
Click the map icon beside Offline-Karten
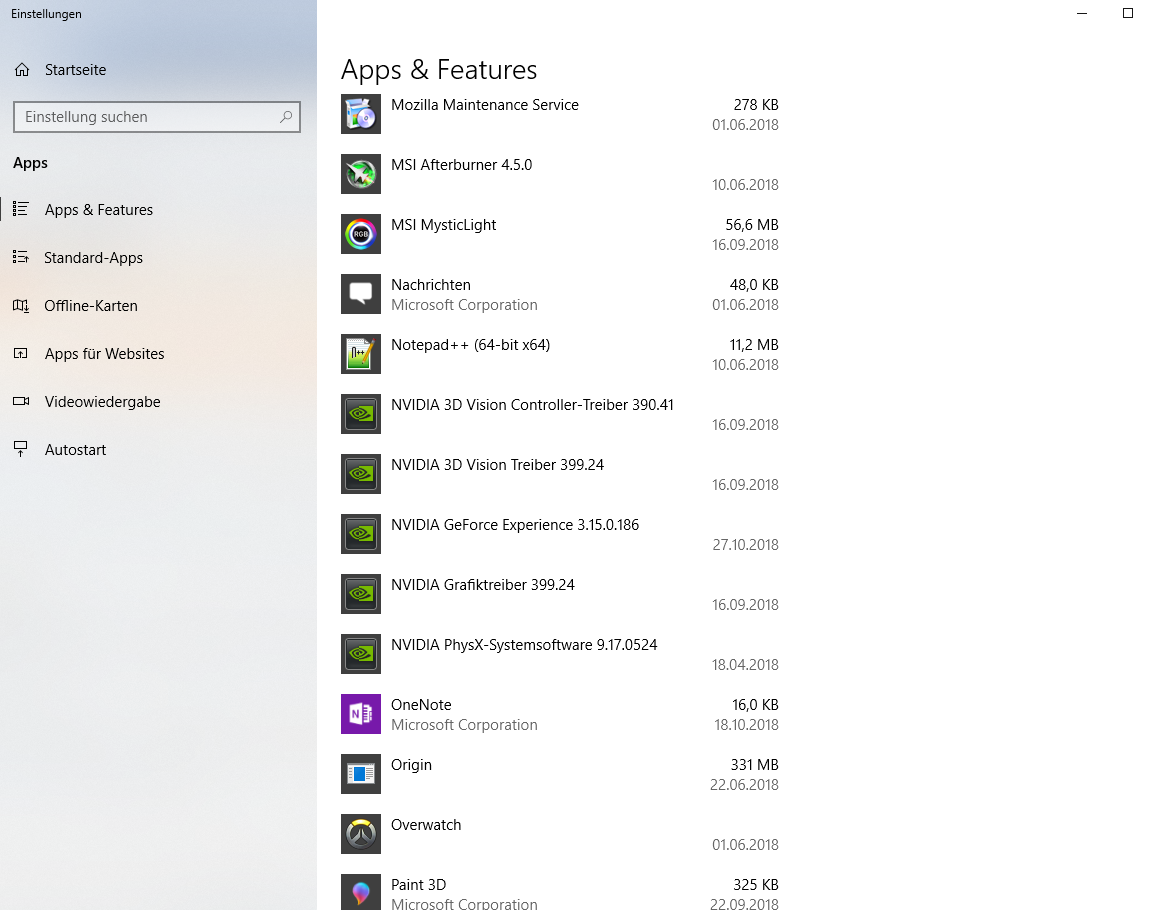point(21,306)
